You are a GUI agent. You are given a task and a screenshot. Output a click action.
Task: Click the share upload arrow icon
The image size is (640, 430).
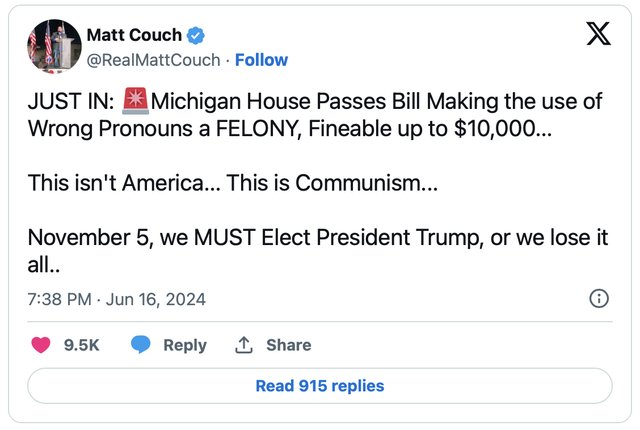(244, 345)
